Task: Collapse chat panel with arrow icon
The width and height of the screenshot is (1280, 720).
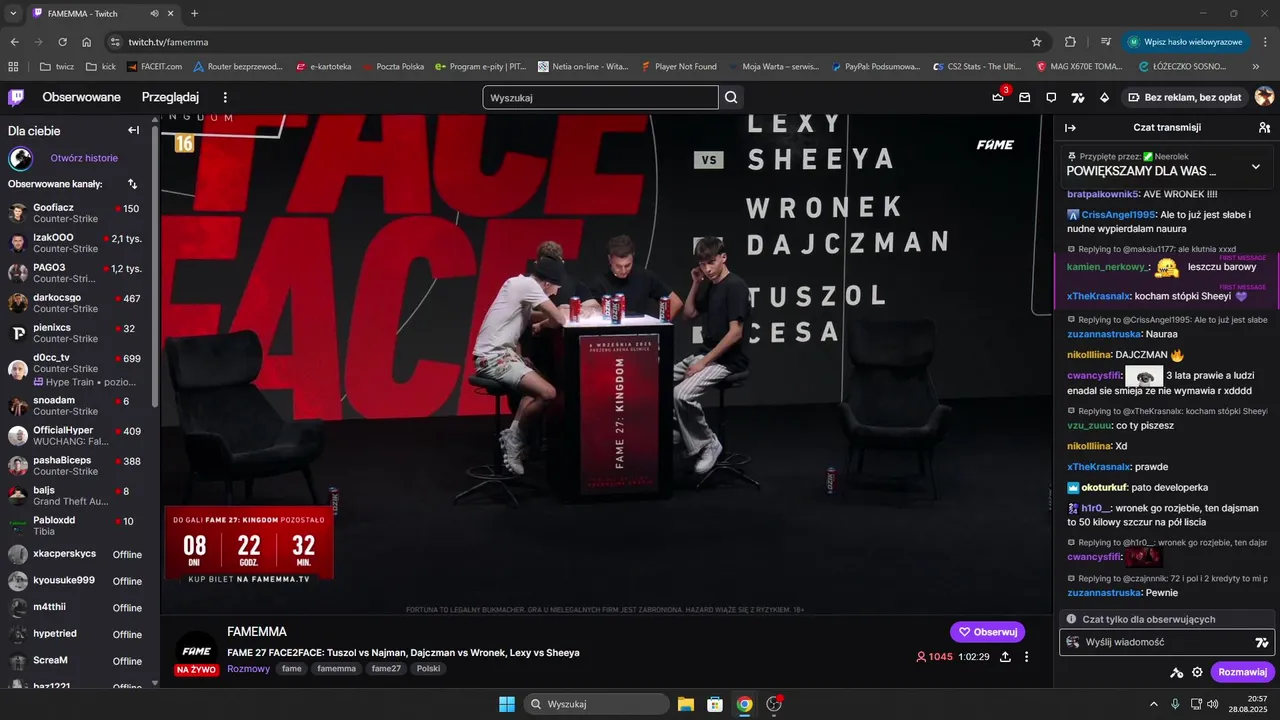Action: 1070,127
